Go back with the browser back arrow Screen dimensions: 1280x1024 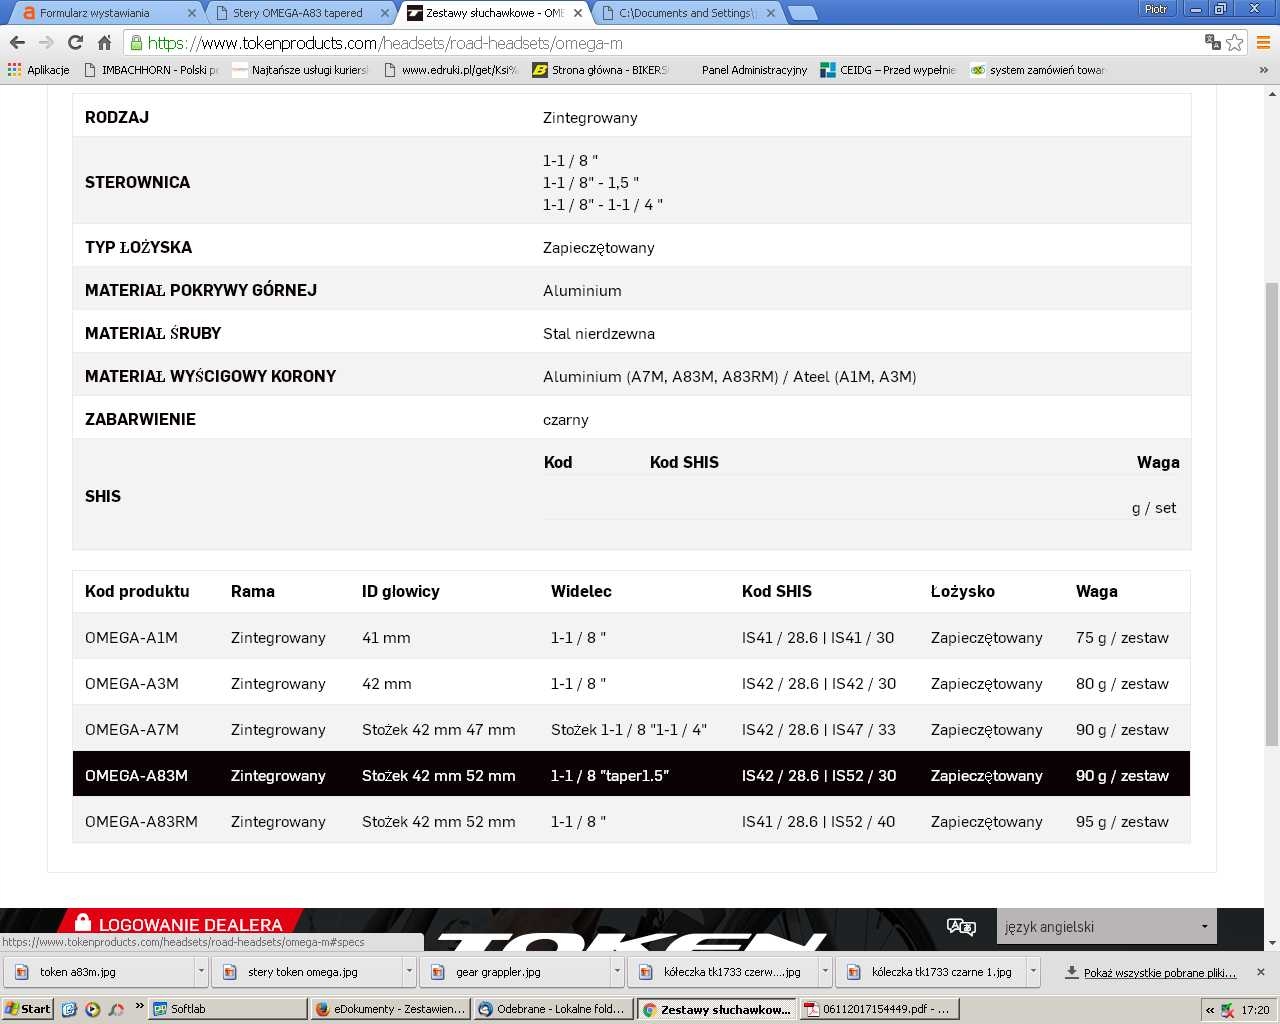click(x=17, y=43)
